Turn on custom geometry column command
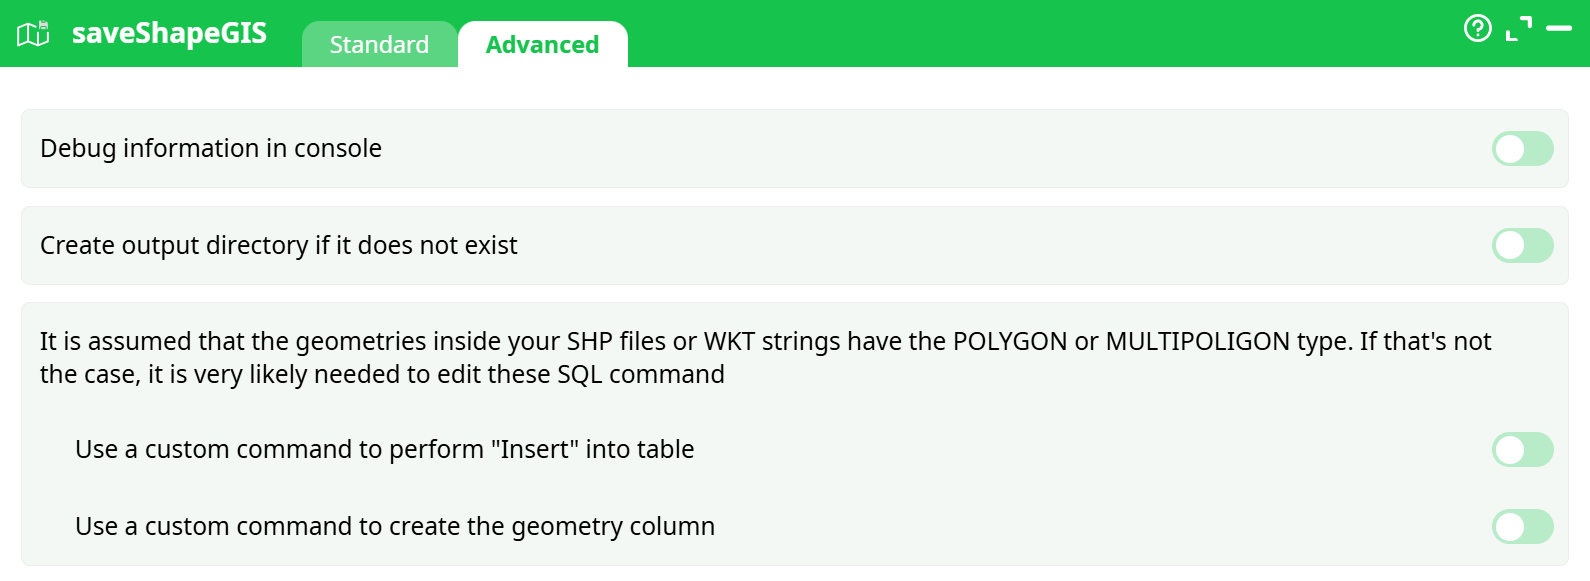 (x=1522, y=526)
